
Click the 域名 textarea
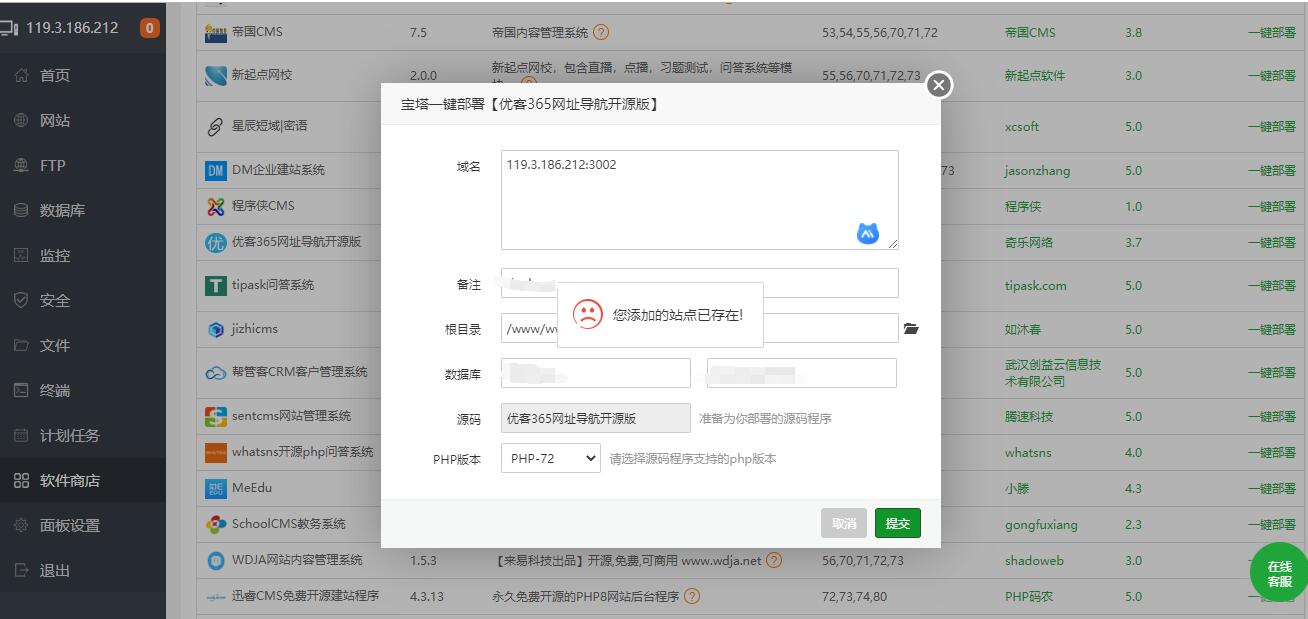699,200
